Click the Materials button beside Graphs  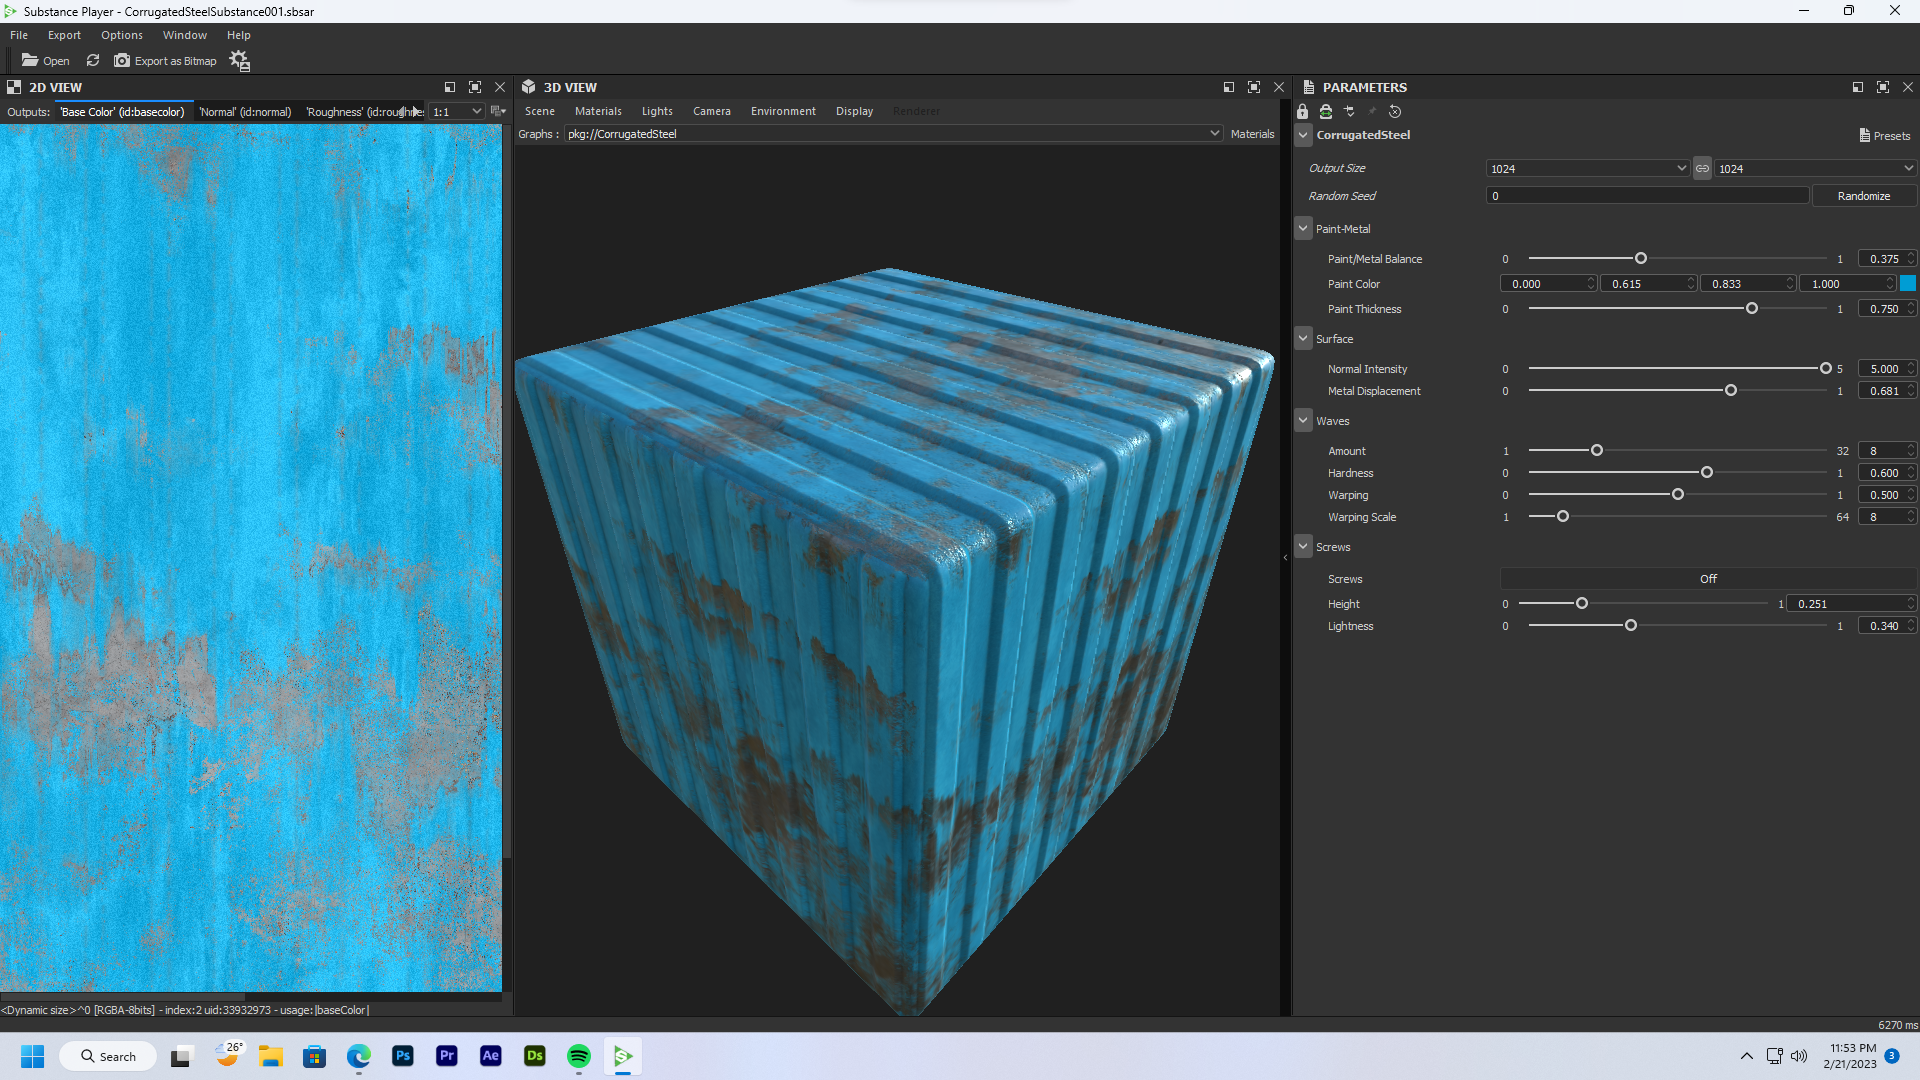click(1252, 134)
